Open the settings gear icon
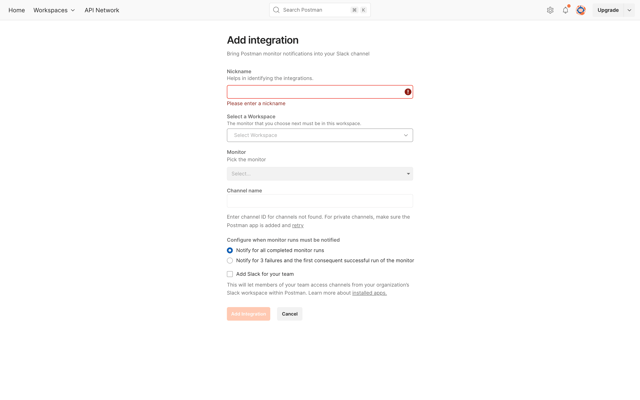 (550, 10)
